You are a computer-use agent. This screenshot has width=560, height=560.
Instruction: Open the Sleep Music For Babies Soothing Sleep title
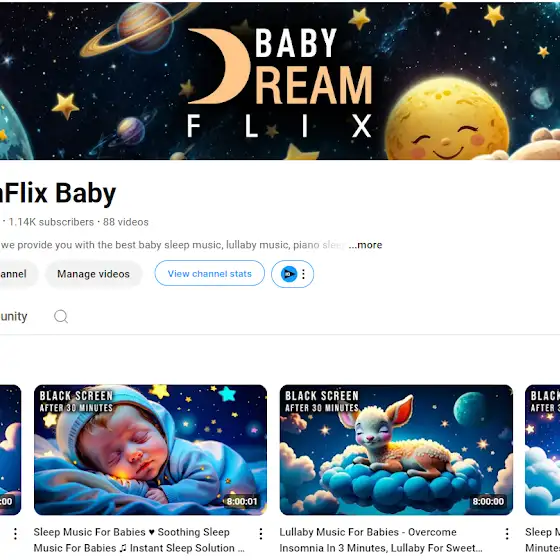(139, 540)
